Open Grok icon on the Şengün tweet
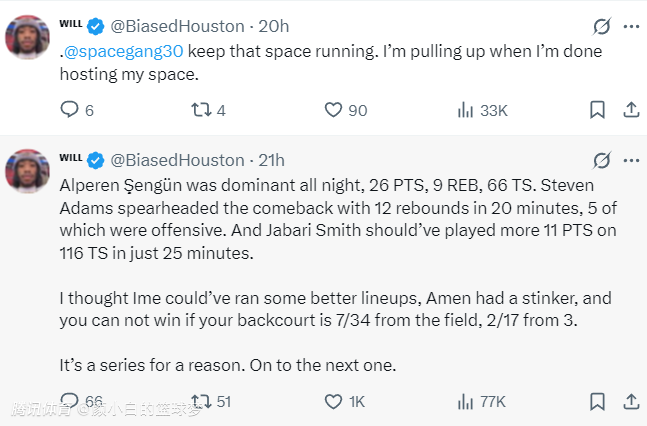Viewport: 647px width, 426px height. 601,160
